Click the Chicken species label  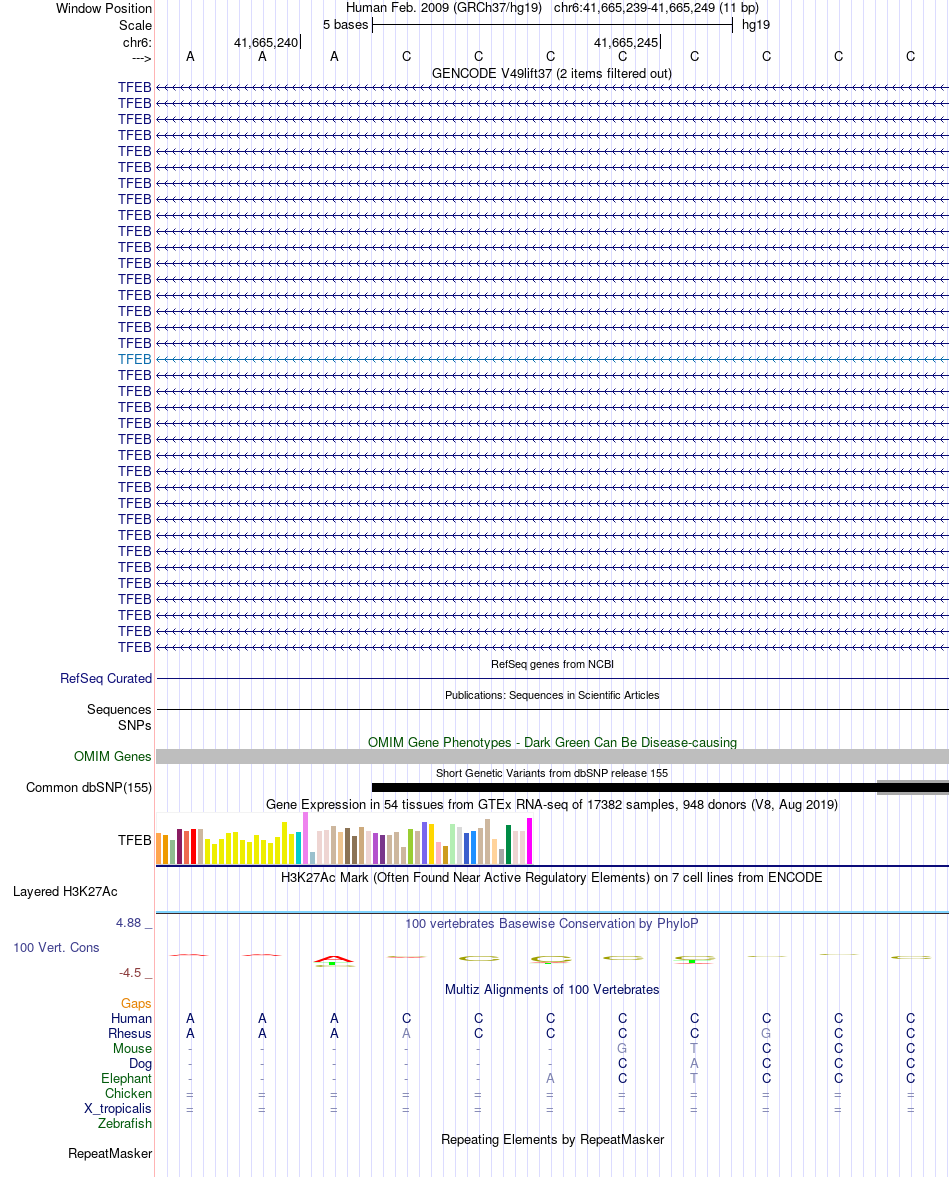pyautogui.click(x=128, y=1094)
